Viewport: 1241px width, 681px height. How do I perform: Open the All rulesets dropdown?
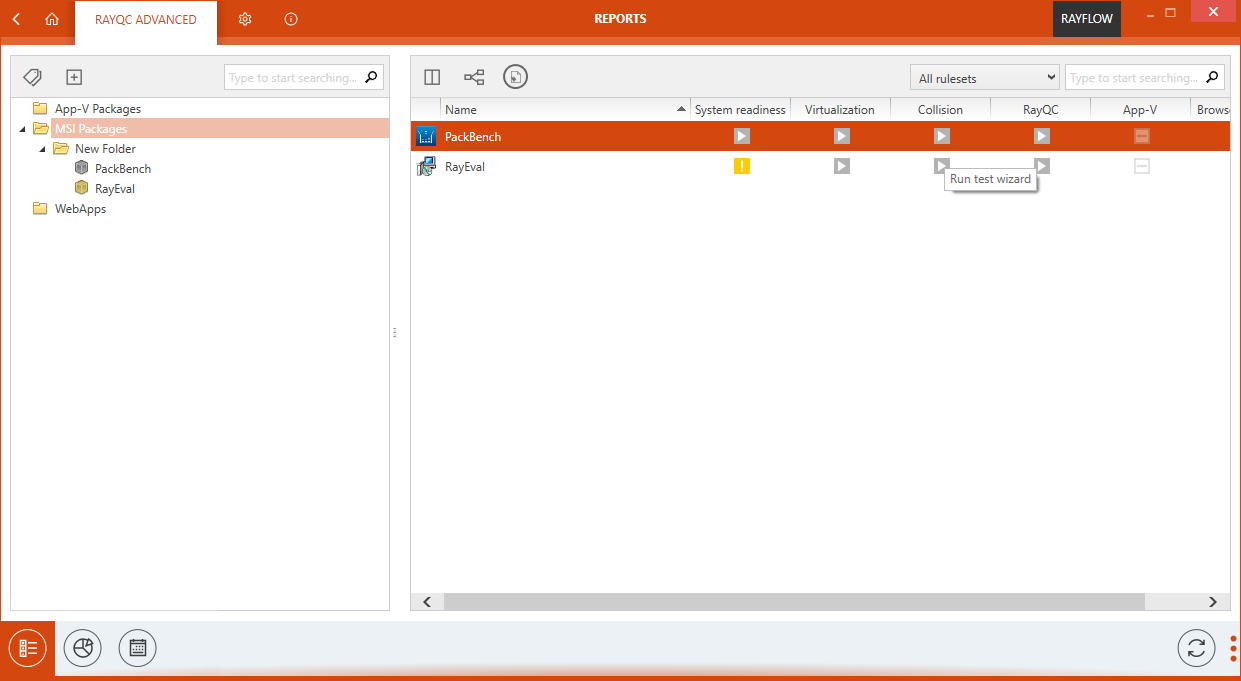tap(984, 76)
